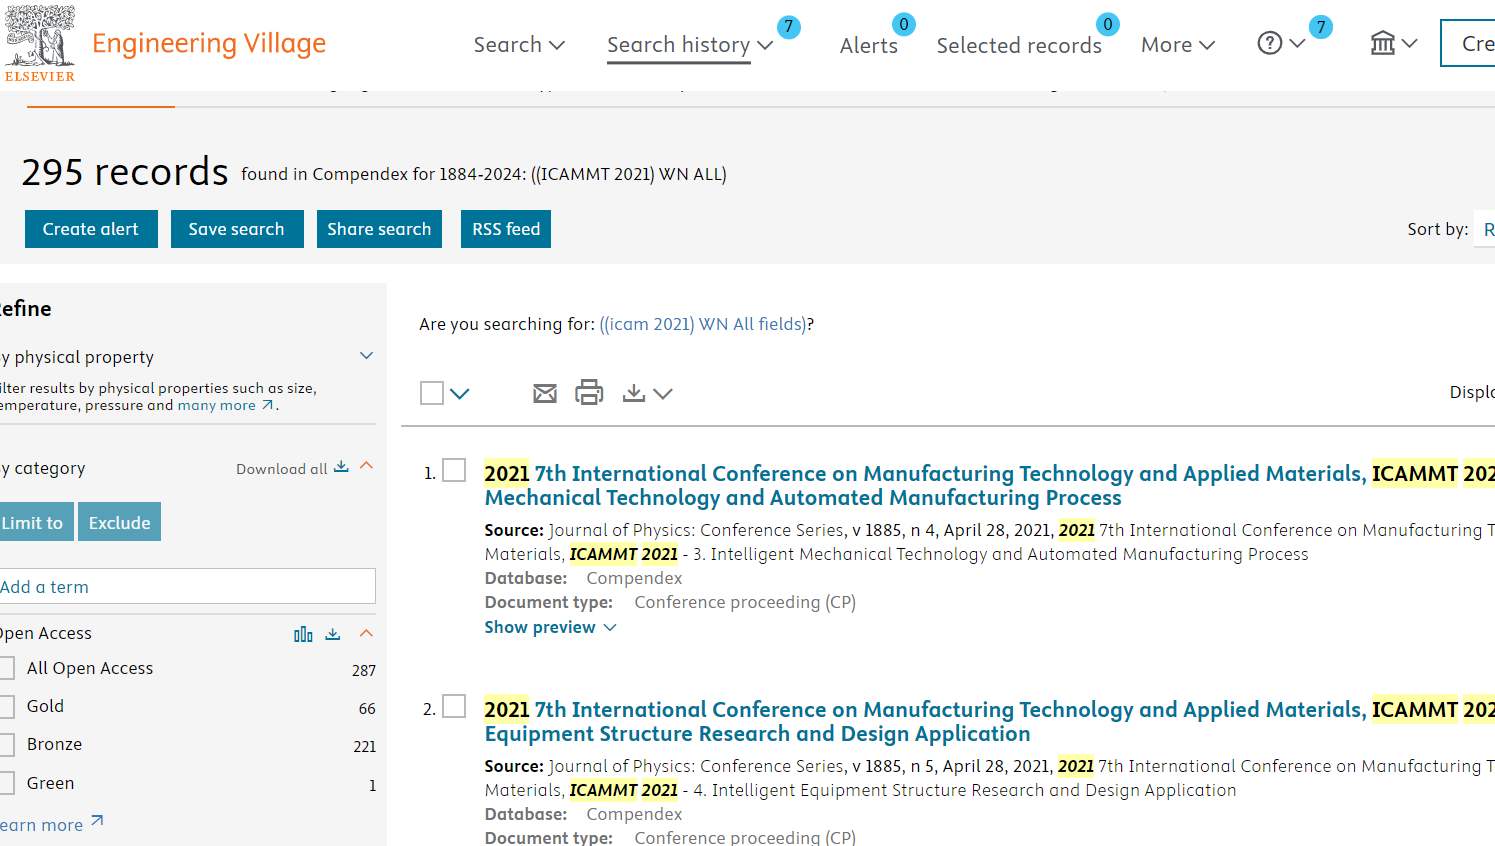Click the All Open Access count 287

point(364,670)
